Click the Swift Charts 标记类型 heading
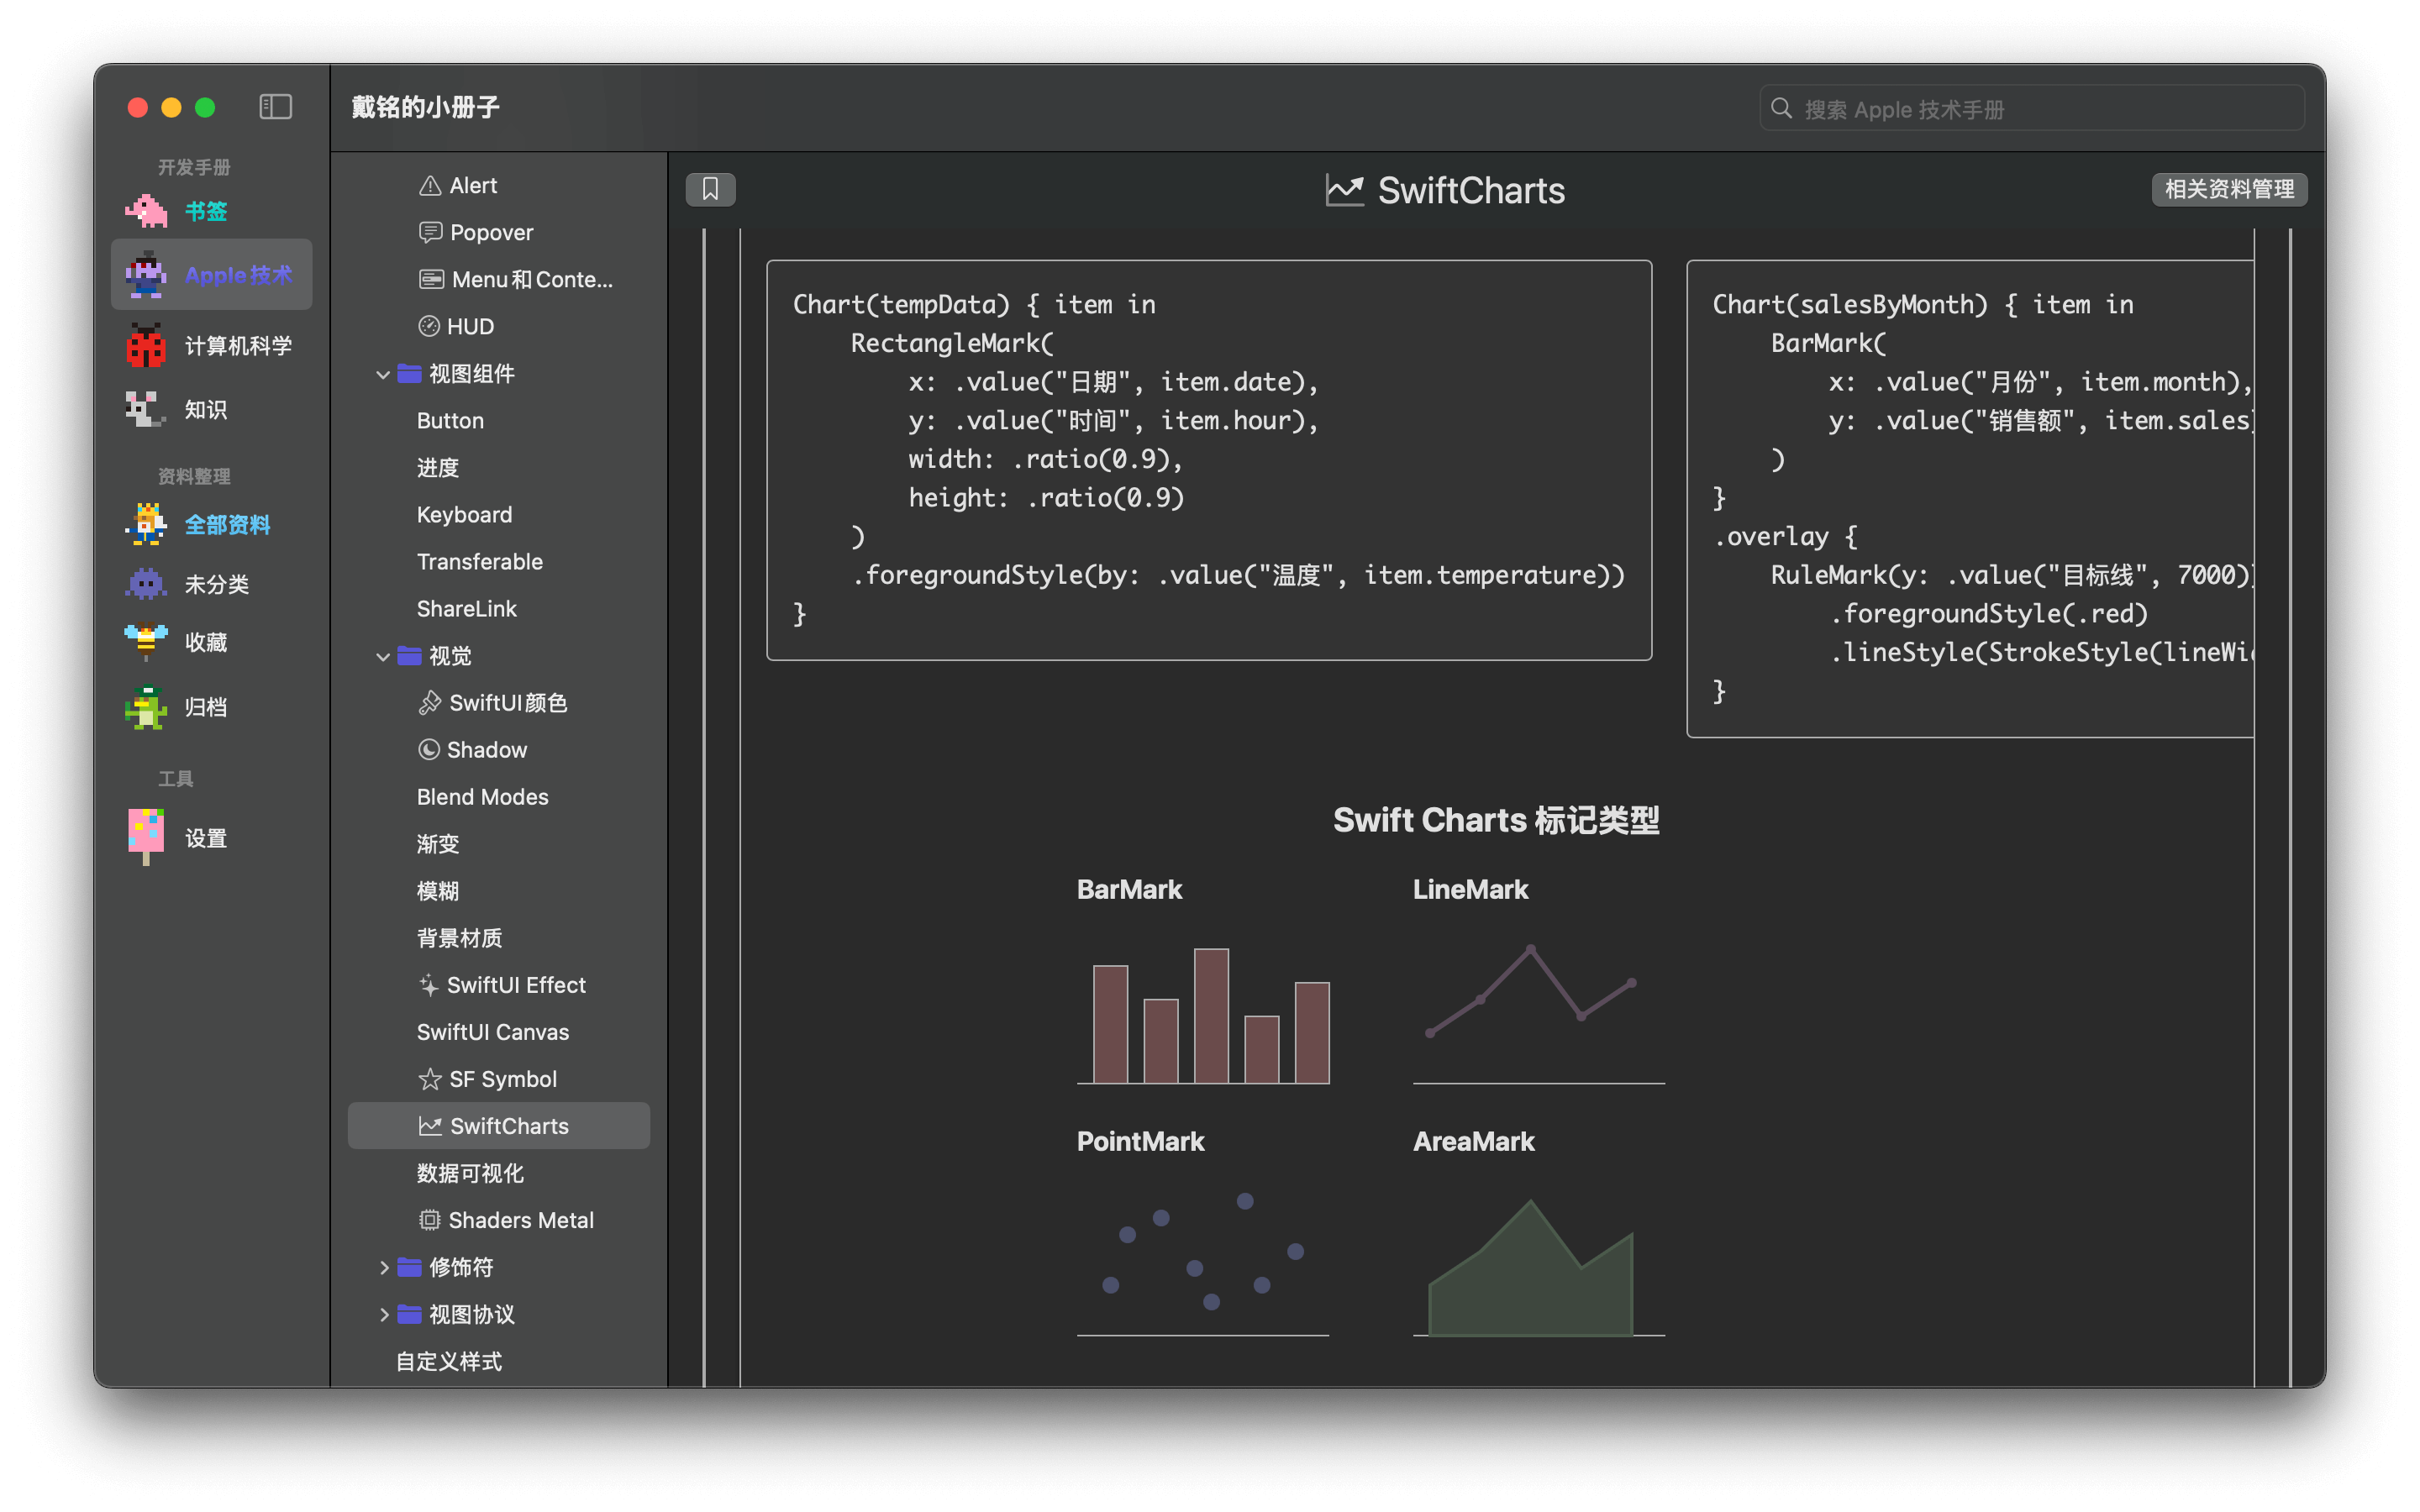2420x1512 pixels. pos(1496,820)
